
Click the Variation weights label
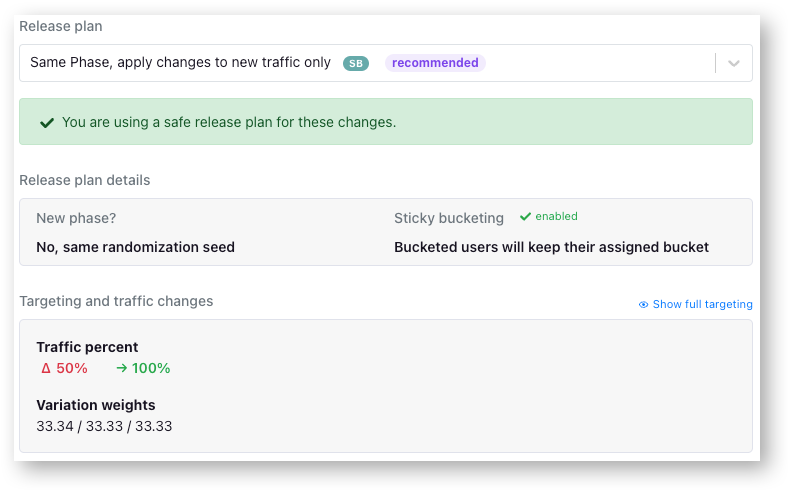coord(96,405)
